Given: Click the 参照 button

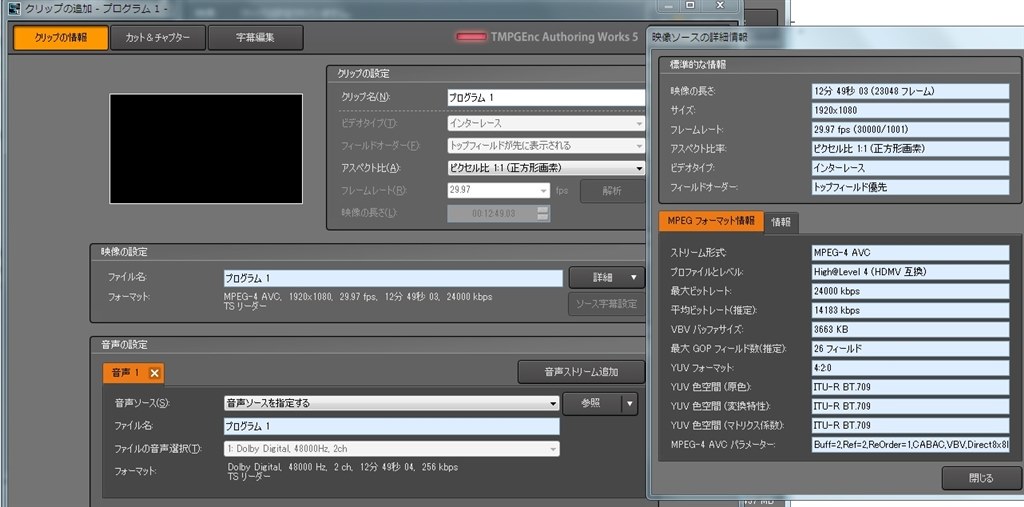Looking at the screenshot, I should point(592,403).
